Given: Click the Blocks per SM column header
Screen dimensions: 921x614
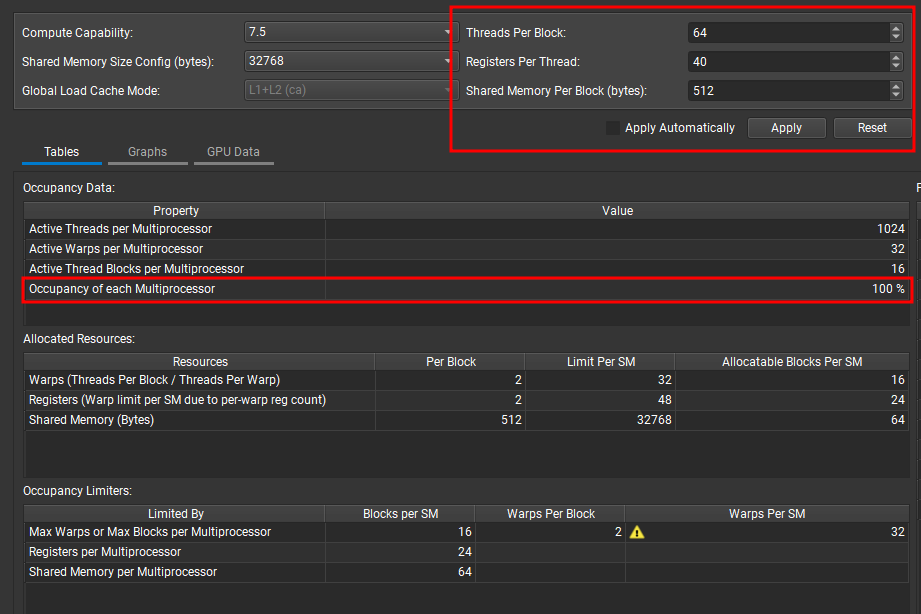Looking at the screenshot, I should 400,514.
